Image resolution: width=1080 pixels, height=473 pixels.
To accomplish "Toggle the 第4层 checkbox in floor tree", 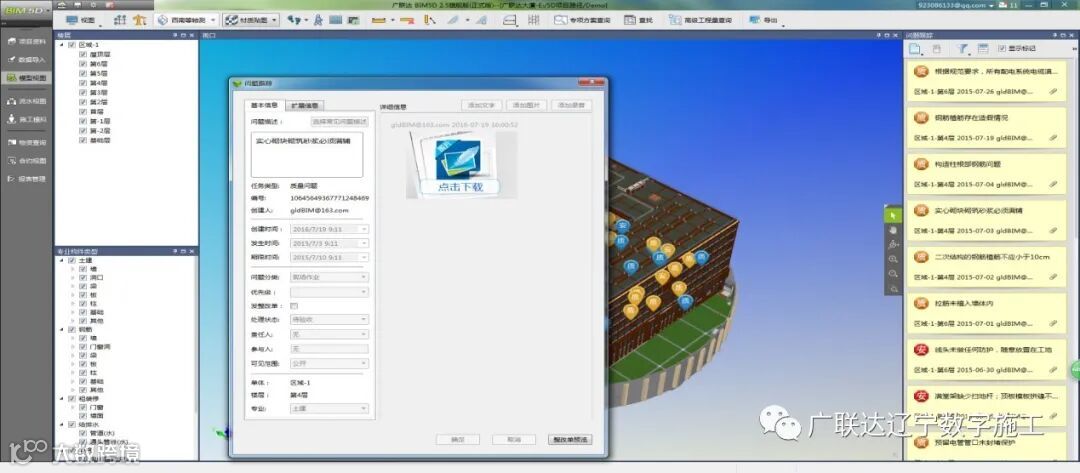I will pos(83,83).
